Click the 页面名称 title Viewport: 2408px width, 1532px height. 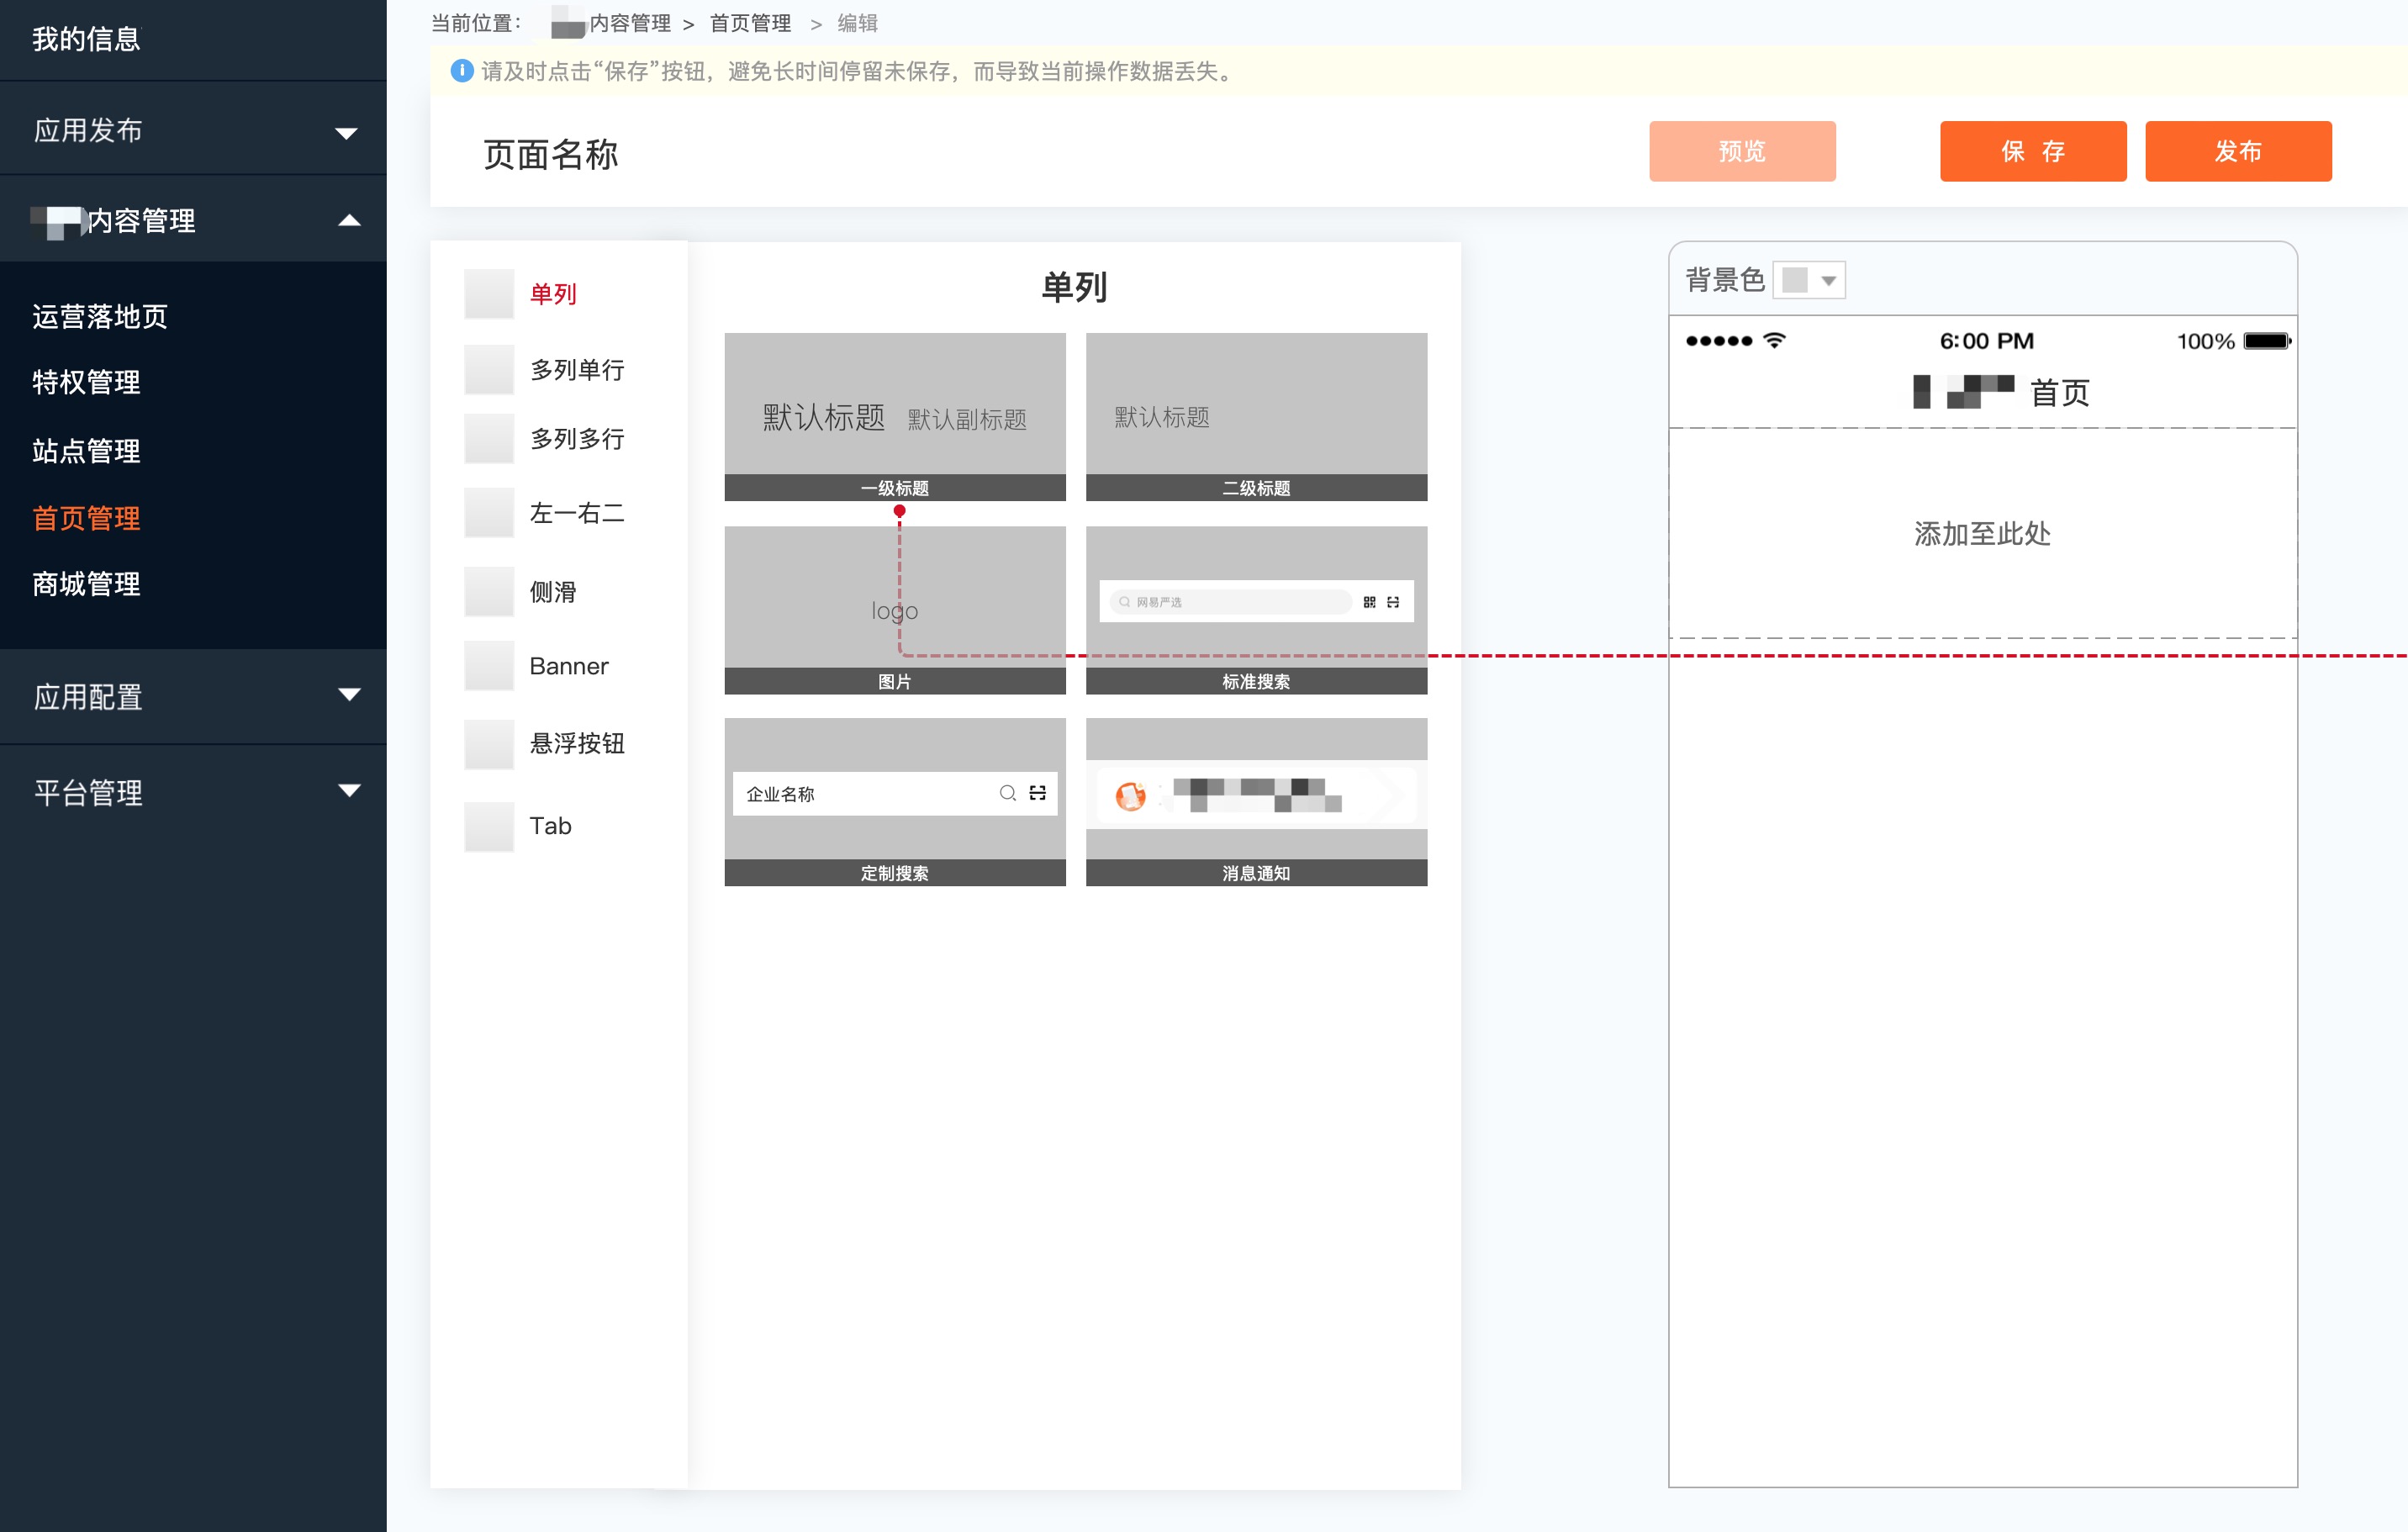click(551, 155)
